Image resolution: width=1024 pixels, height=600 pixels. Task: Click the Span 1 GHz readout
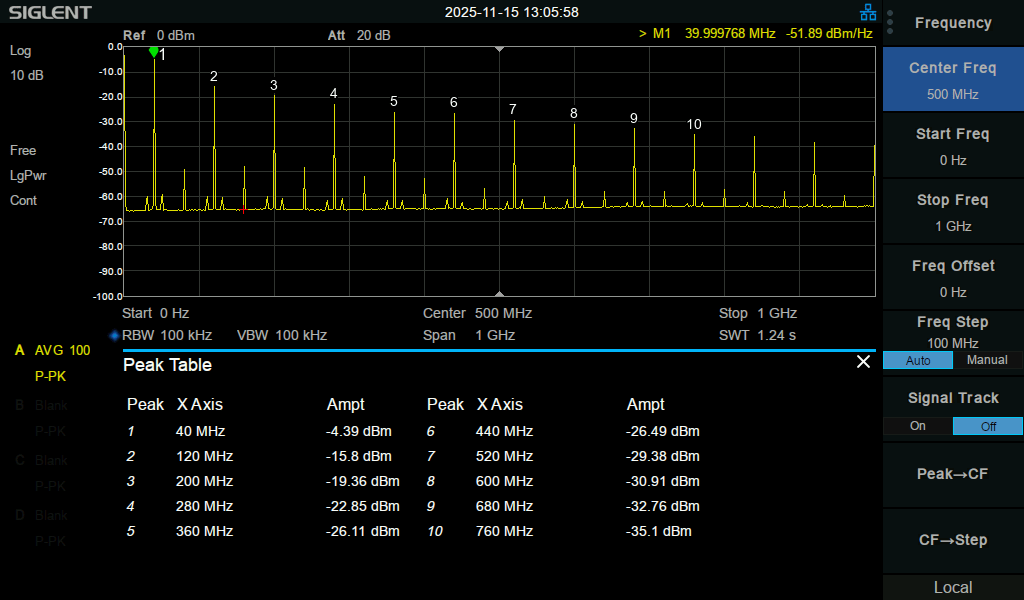pos(469,336)
